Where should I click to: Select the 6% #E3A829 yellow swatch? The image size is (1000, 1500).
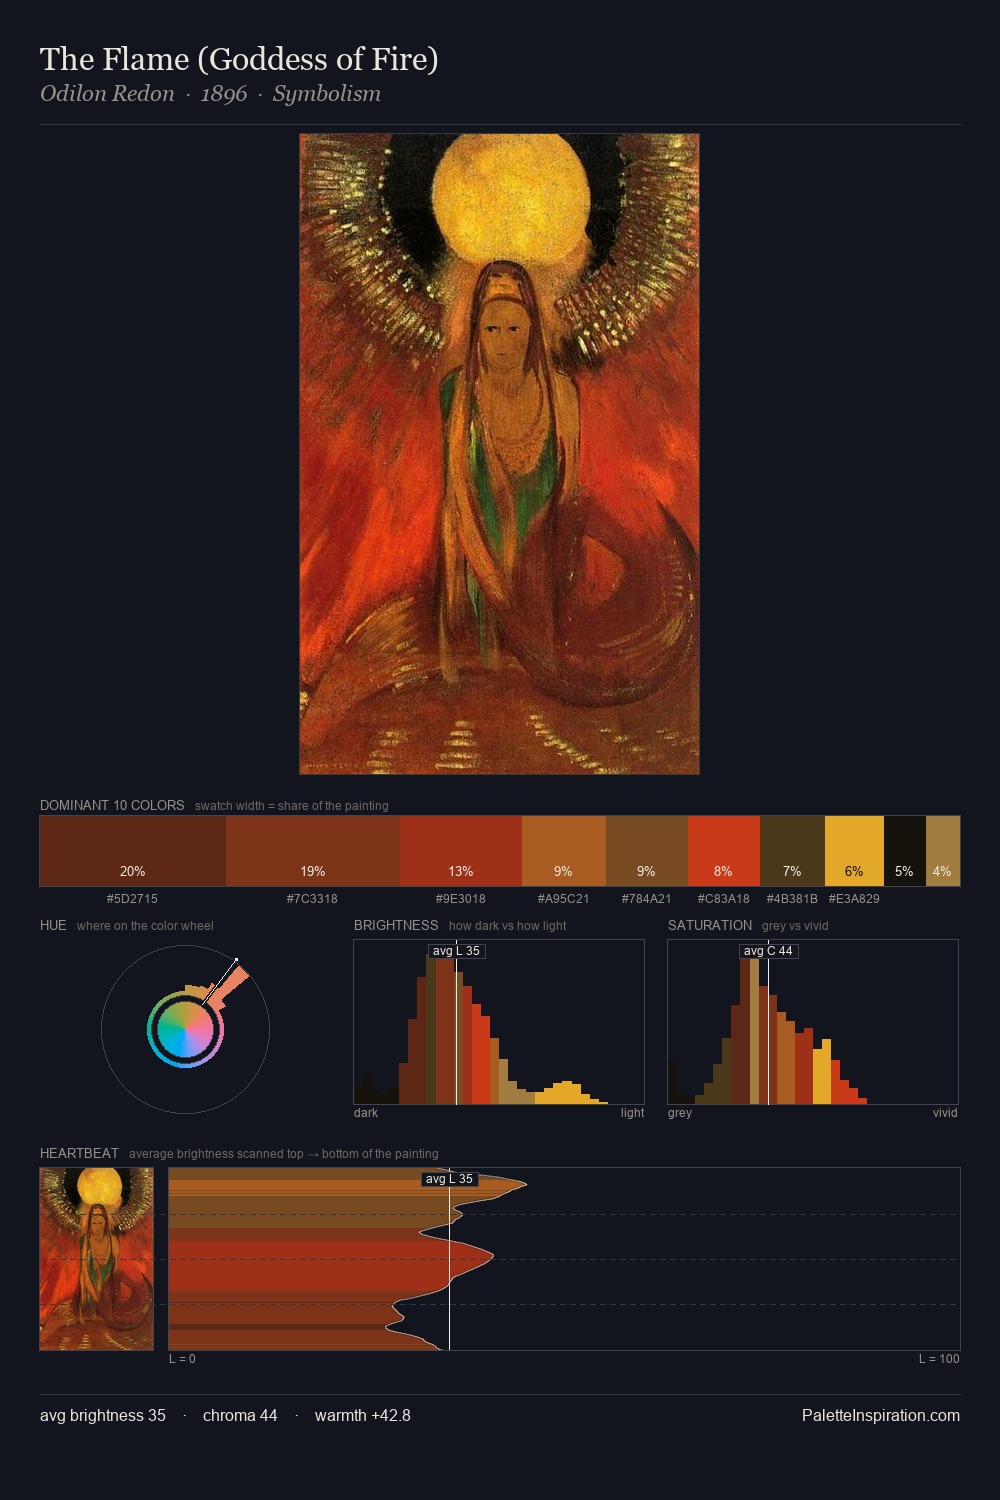854,851
